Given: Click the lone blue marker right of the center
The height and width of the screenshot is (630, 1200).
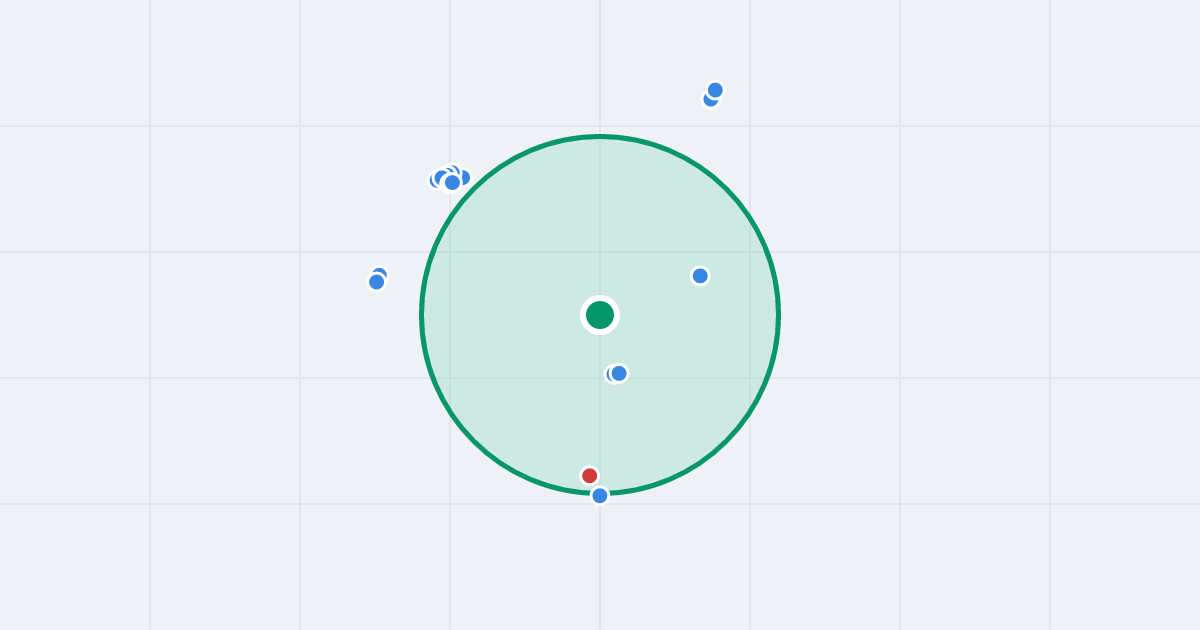Looking at the screenshot, I should (700, 276).
